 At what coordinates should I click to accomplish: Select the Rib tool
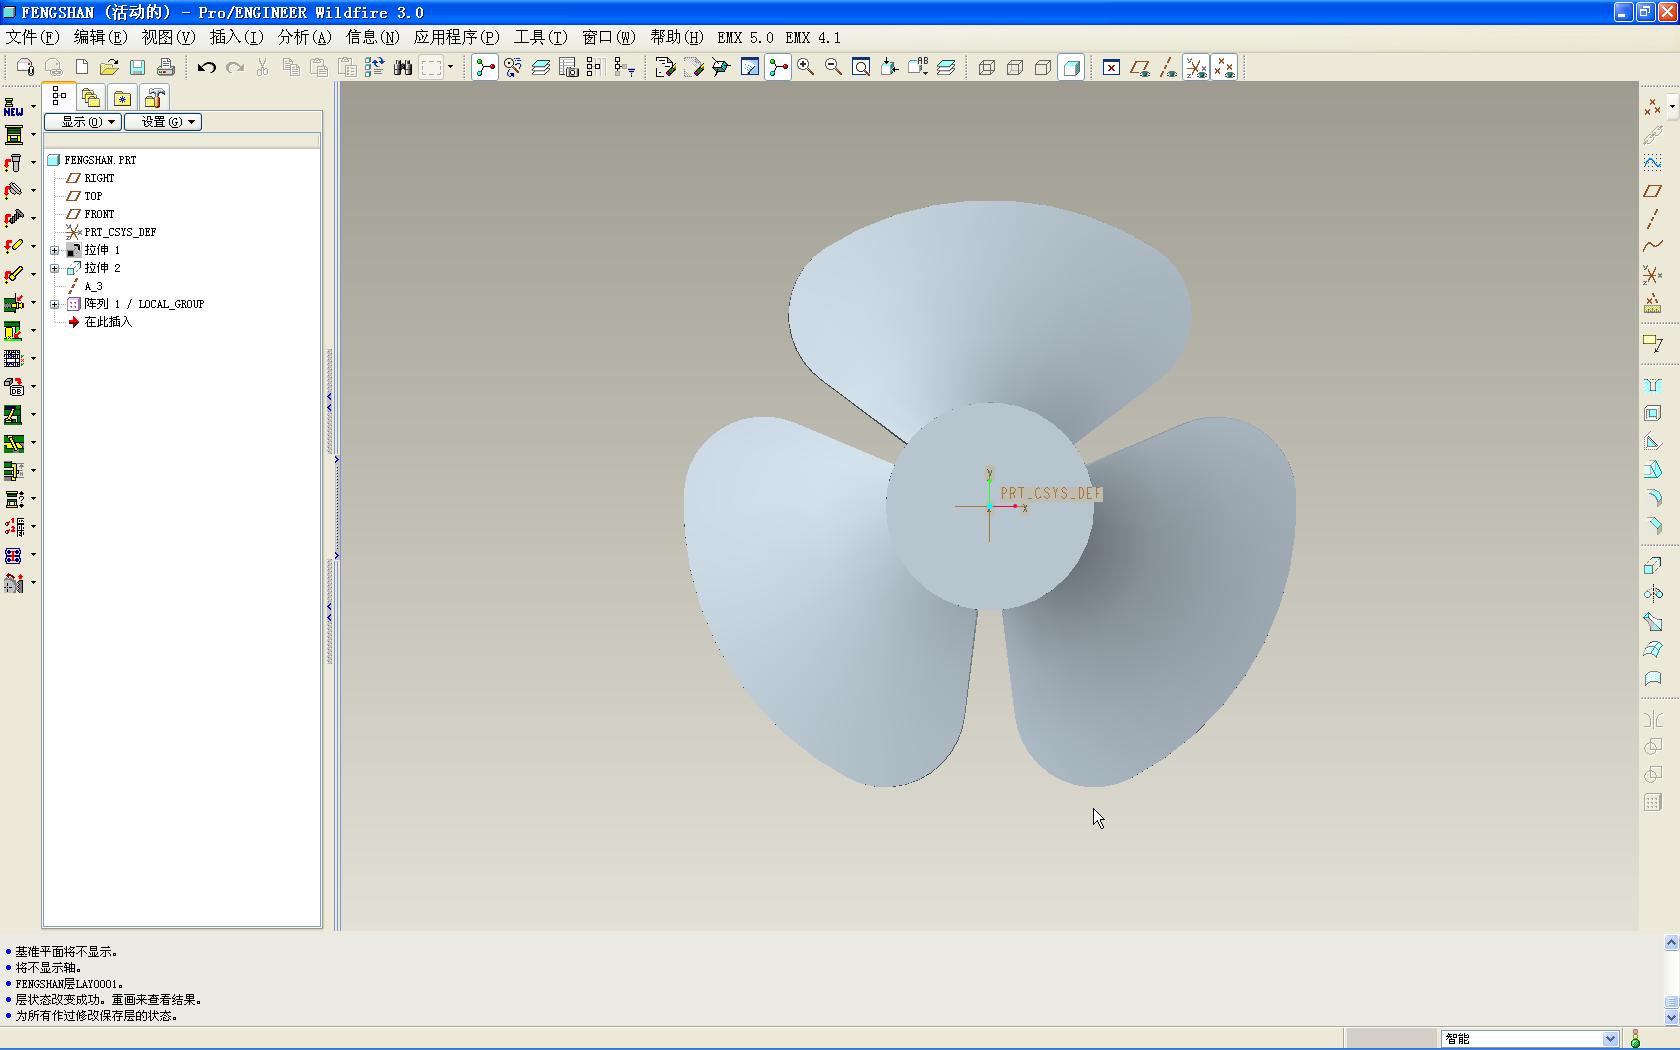[1652, 441]
